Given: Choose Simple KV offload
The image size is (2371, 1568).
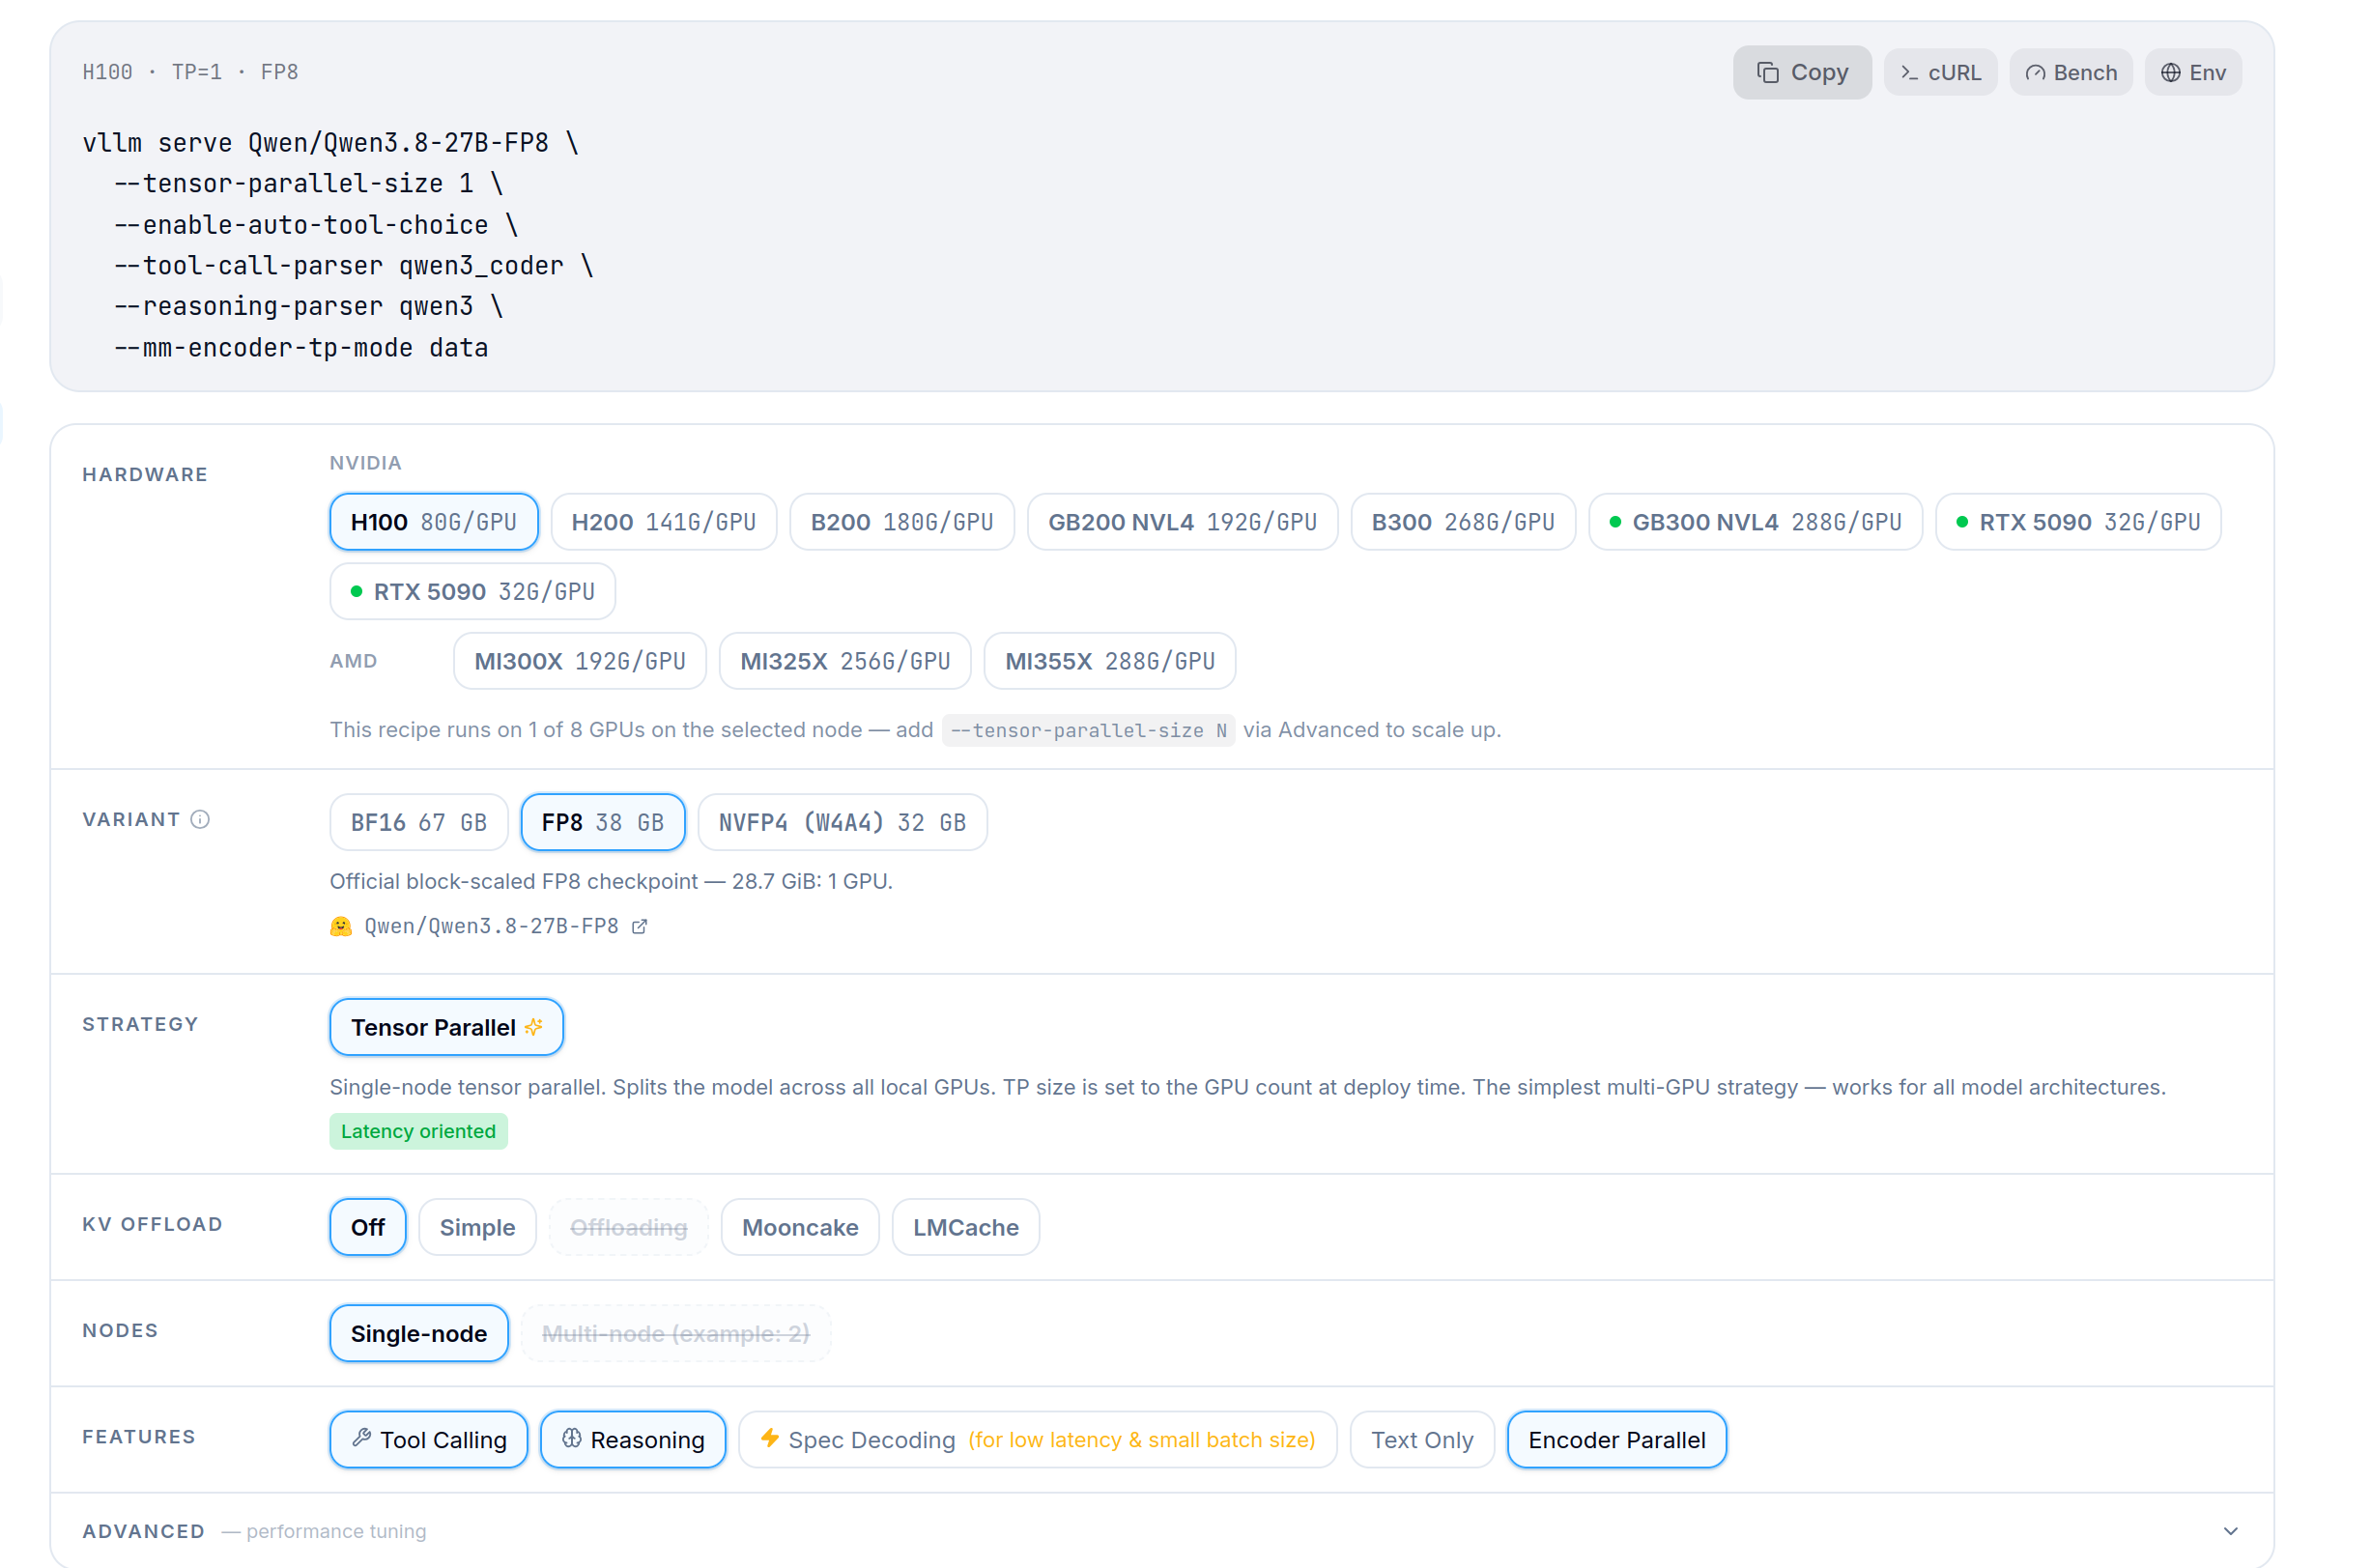Looking at the screenshot, I should 477,1227.
